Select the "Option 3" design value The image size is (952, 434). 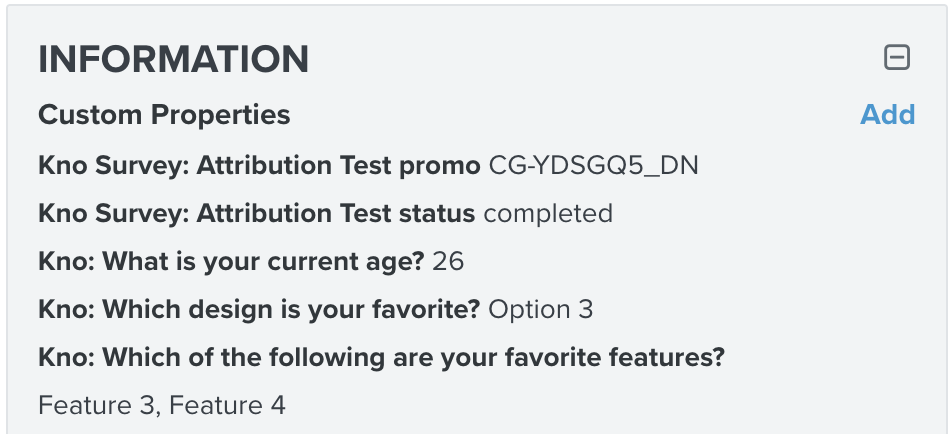coord(541,309)
